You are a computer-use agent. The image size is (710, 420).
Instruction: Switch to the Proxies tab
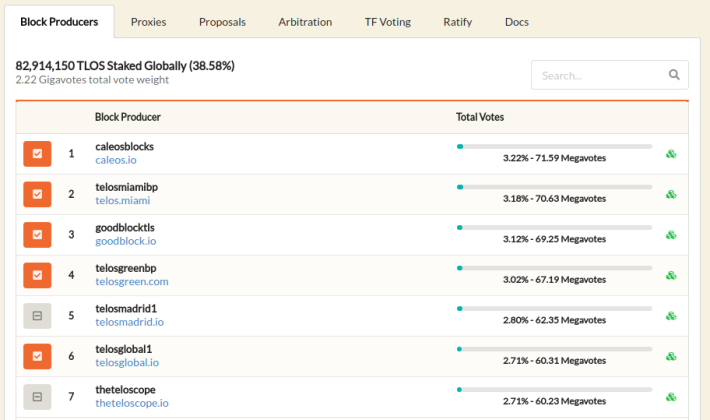coord(149,21)
